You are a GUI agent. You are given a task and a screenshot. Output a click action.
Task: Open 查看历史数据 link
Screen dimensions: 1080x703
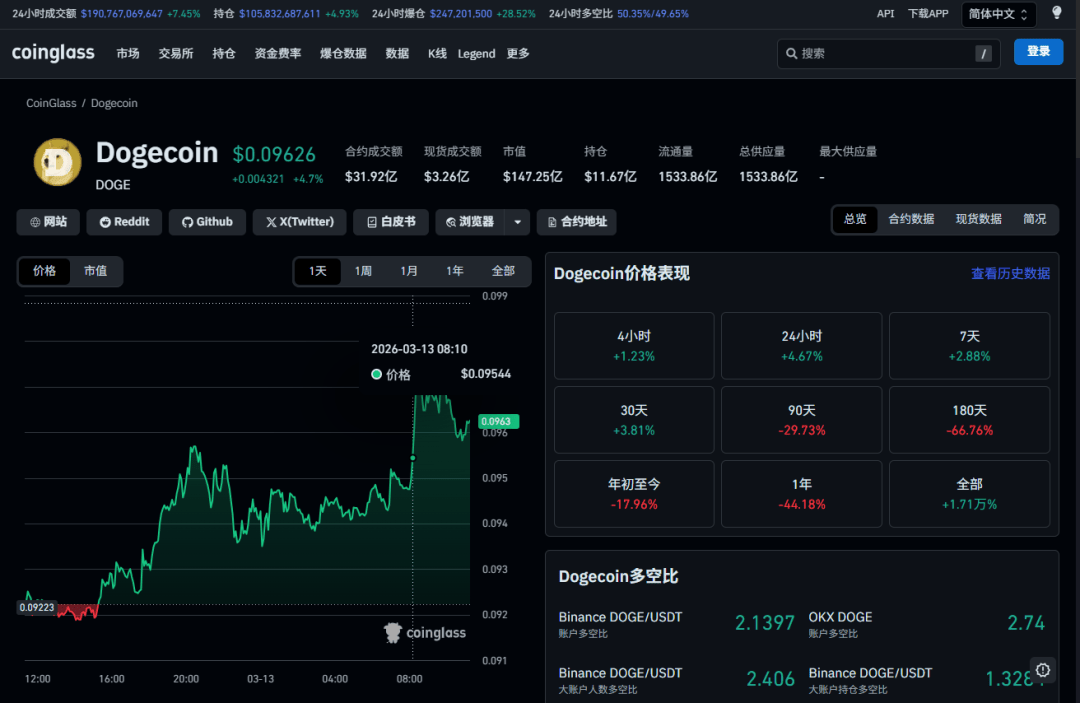1010,273
